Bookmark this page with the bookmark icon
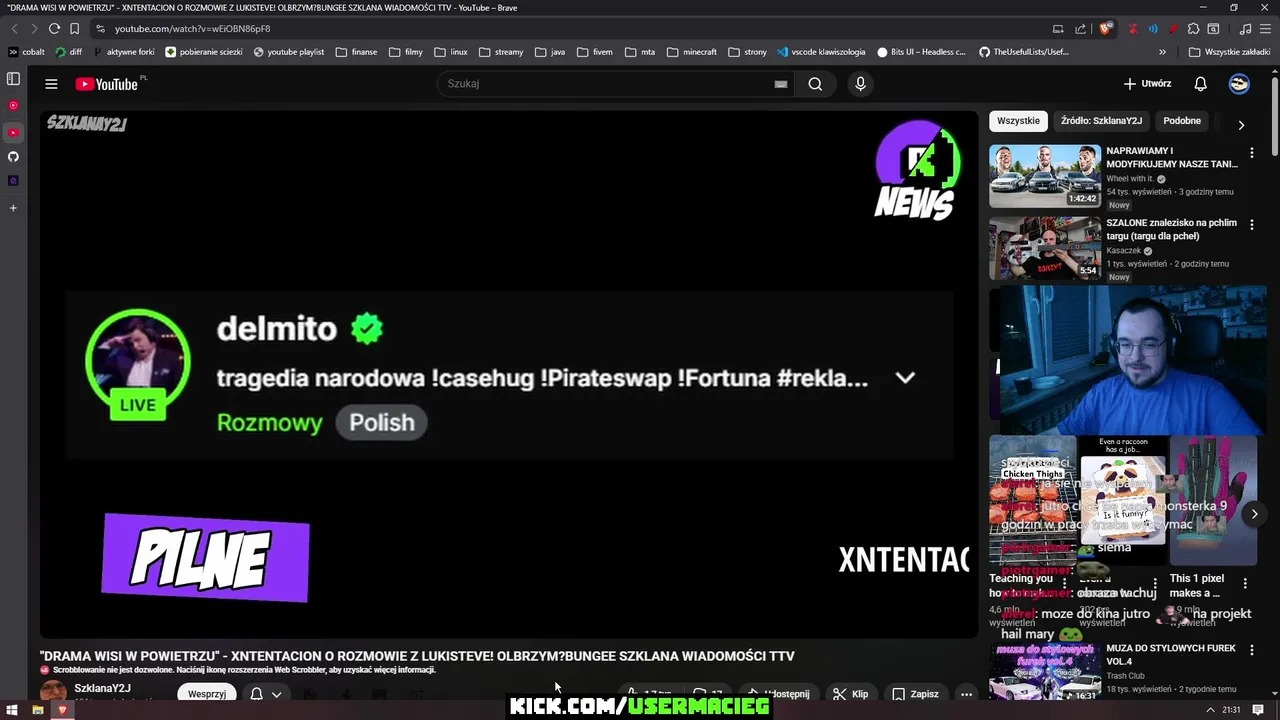 [74, 29]
